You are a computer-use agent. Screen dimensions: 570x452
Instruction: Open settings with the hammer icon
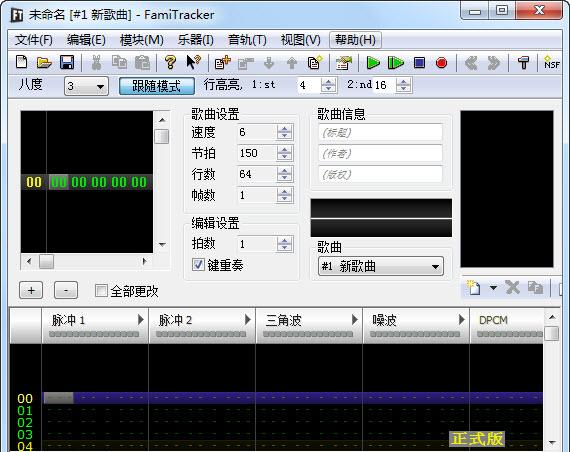tap(523, 63)
